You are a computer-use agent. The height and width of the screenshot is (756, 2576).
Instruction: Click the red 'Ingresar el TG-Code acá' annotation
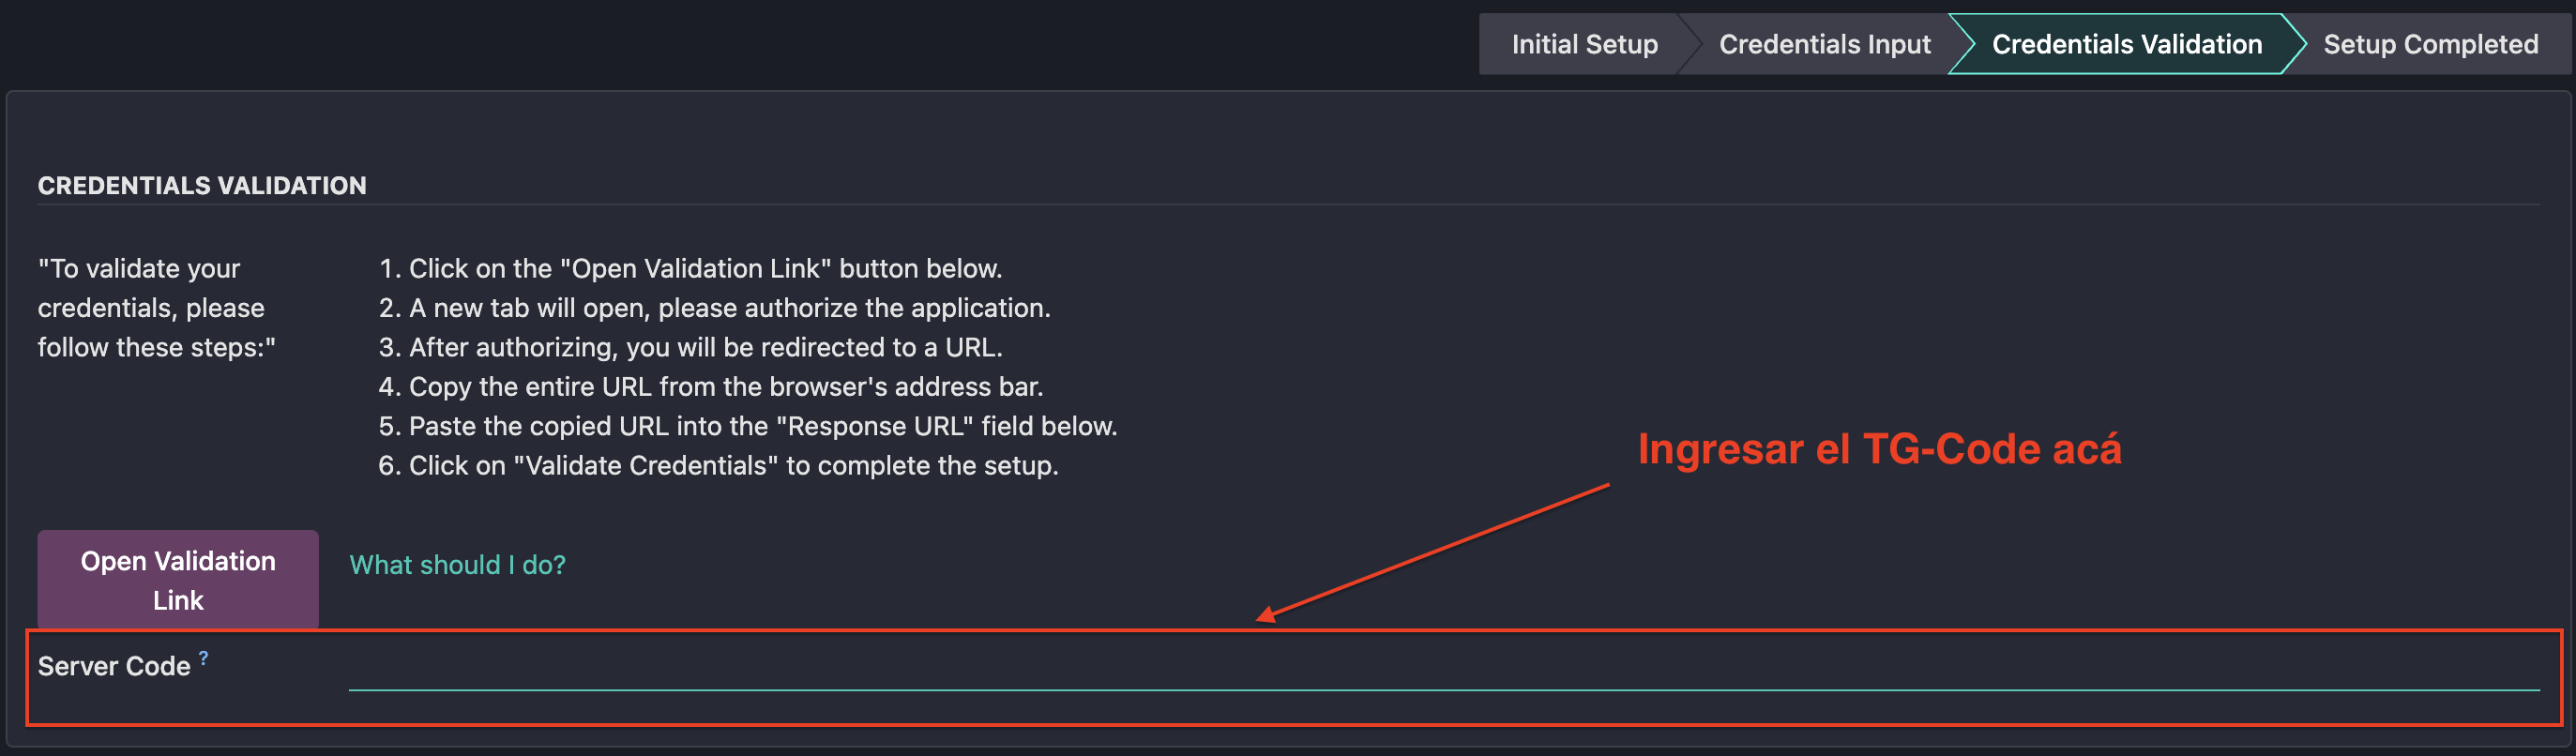(x=1878, y=449)
